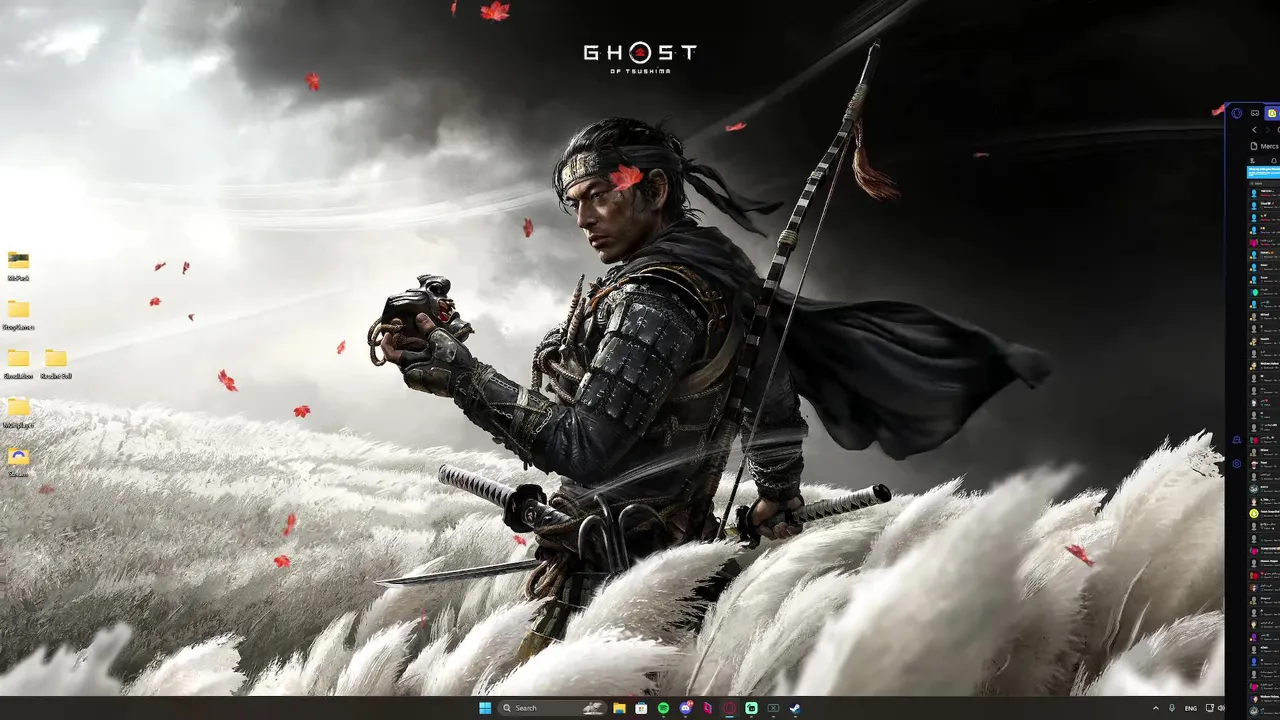The width and height of the screenshot is (1280, 720).
Task: Click the bell notification icon under Mercs
Action: pyautogui.click(x=1274, y=161)
